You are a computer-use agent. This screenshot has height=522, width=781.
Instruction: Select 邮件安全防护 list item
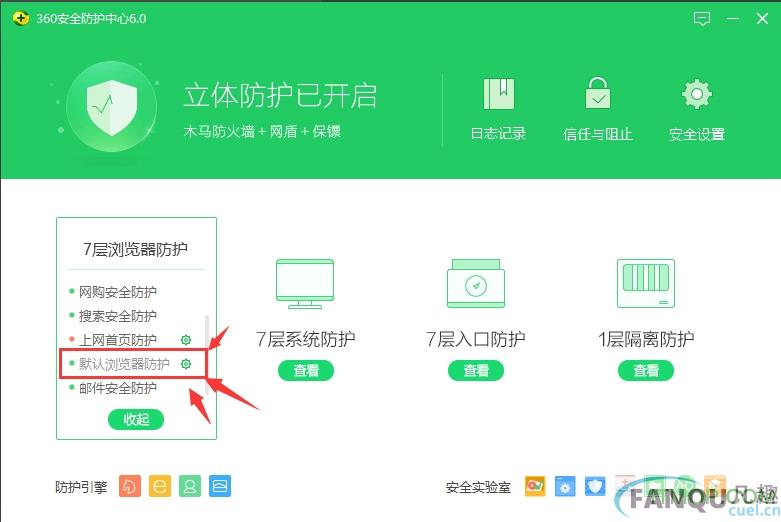tap(118, 388)
